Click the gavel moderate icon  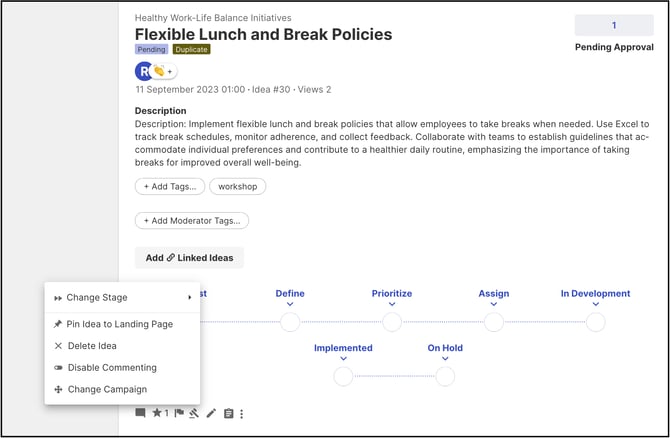194,412
